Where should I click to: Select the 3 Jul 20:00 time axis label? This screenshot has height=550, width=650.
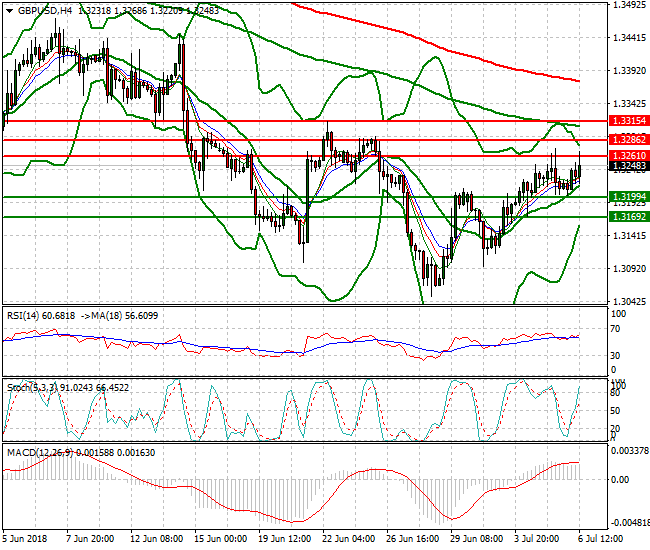pos(536,539)
